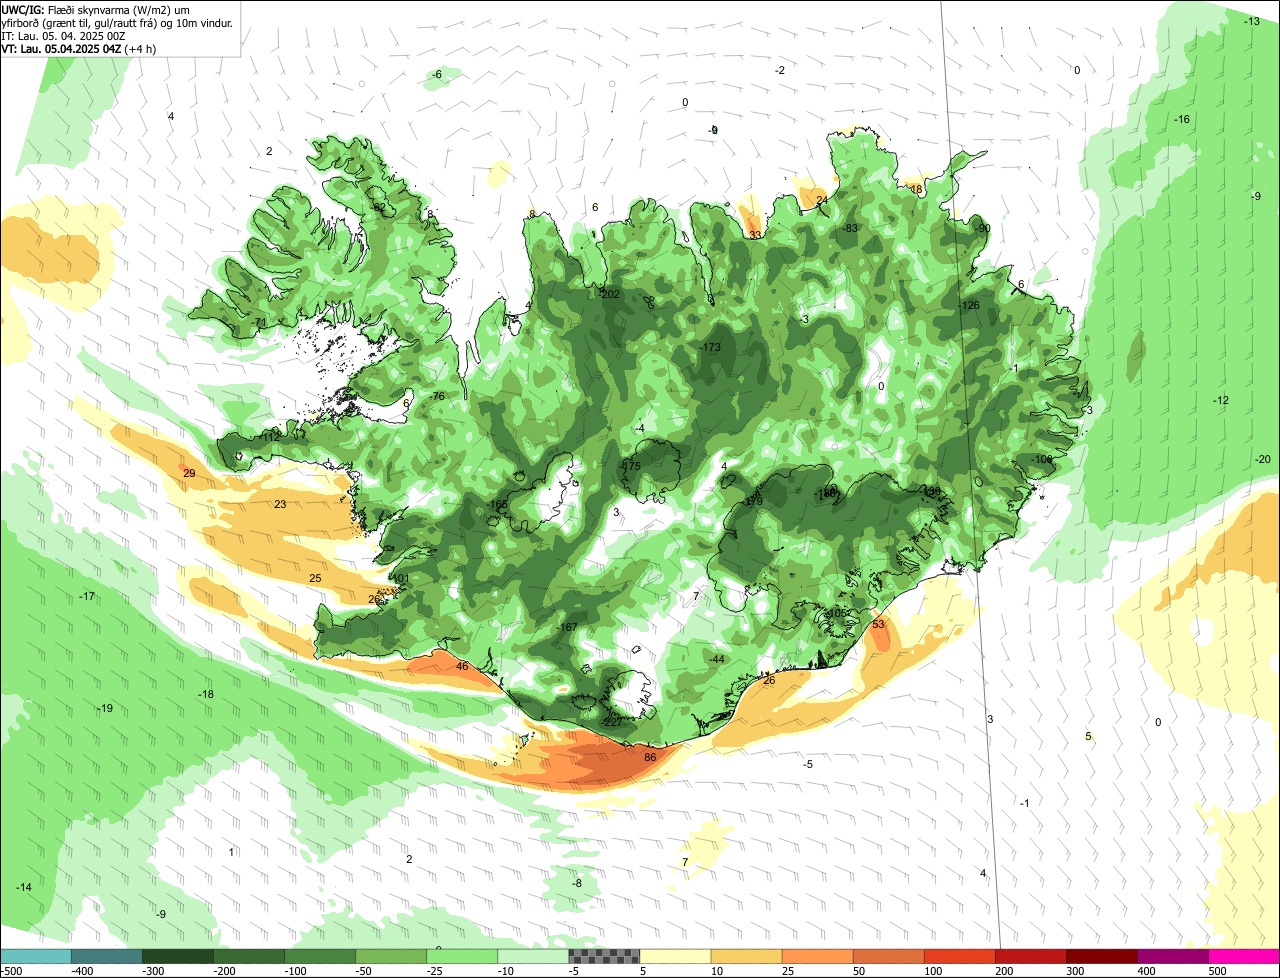The width and height of the screenshot is (1280, 978).
Task: Click the legend swatch between -25 and -10
Action: coord(462,956)
